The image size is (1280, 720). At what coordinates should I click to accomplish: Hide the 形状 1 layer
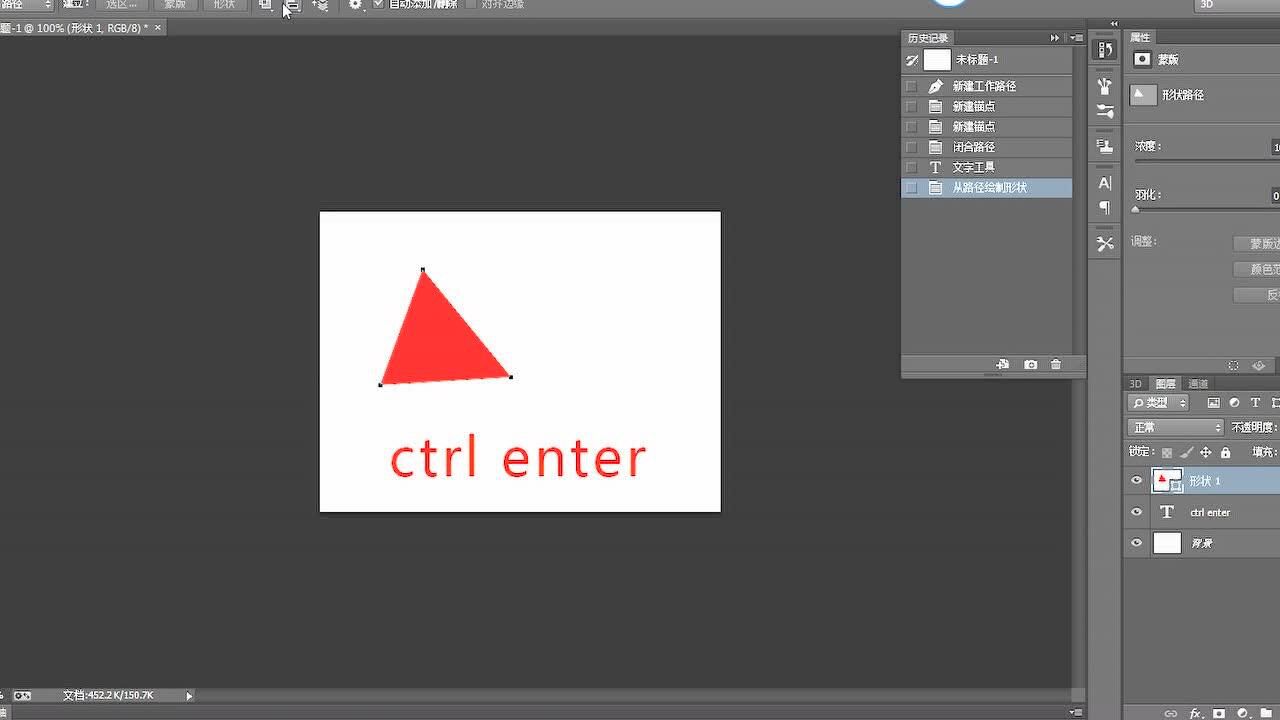click(x=1136, y=481)
